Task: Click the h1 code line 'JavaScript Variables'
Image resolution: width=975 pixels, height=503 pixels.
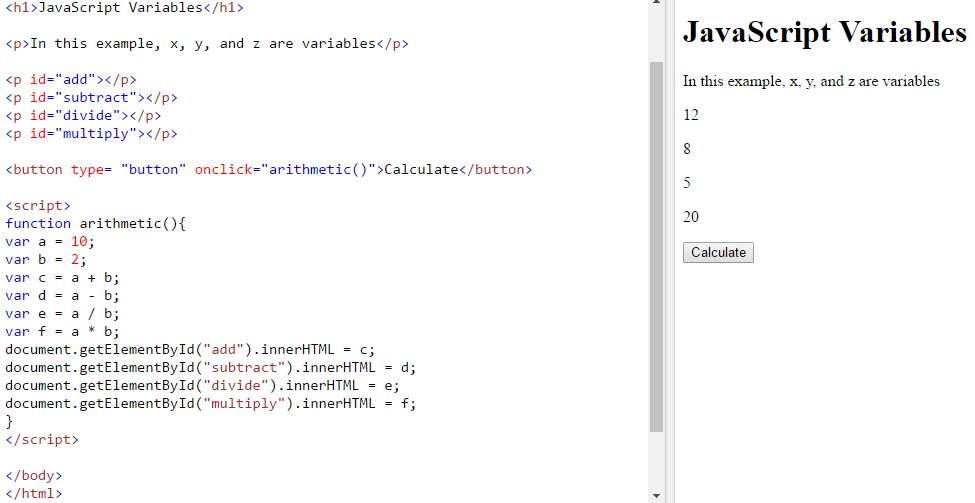Action: click(x=124, y=7)
